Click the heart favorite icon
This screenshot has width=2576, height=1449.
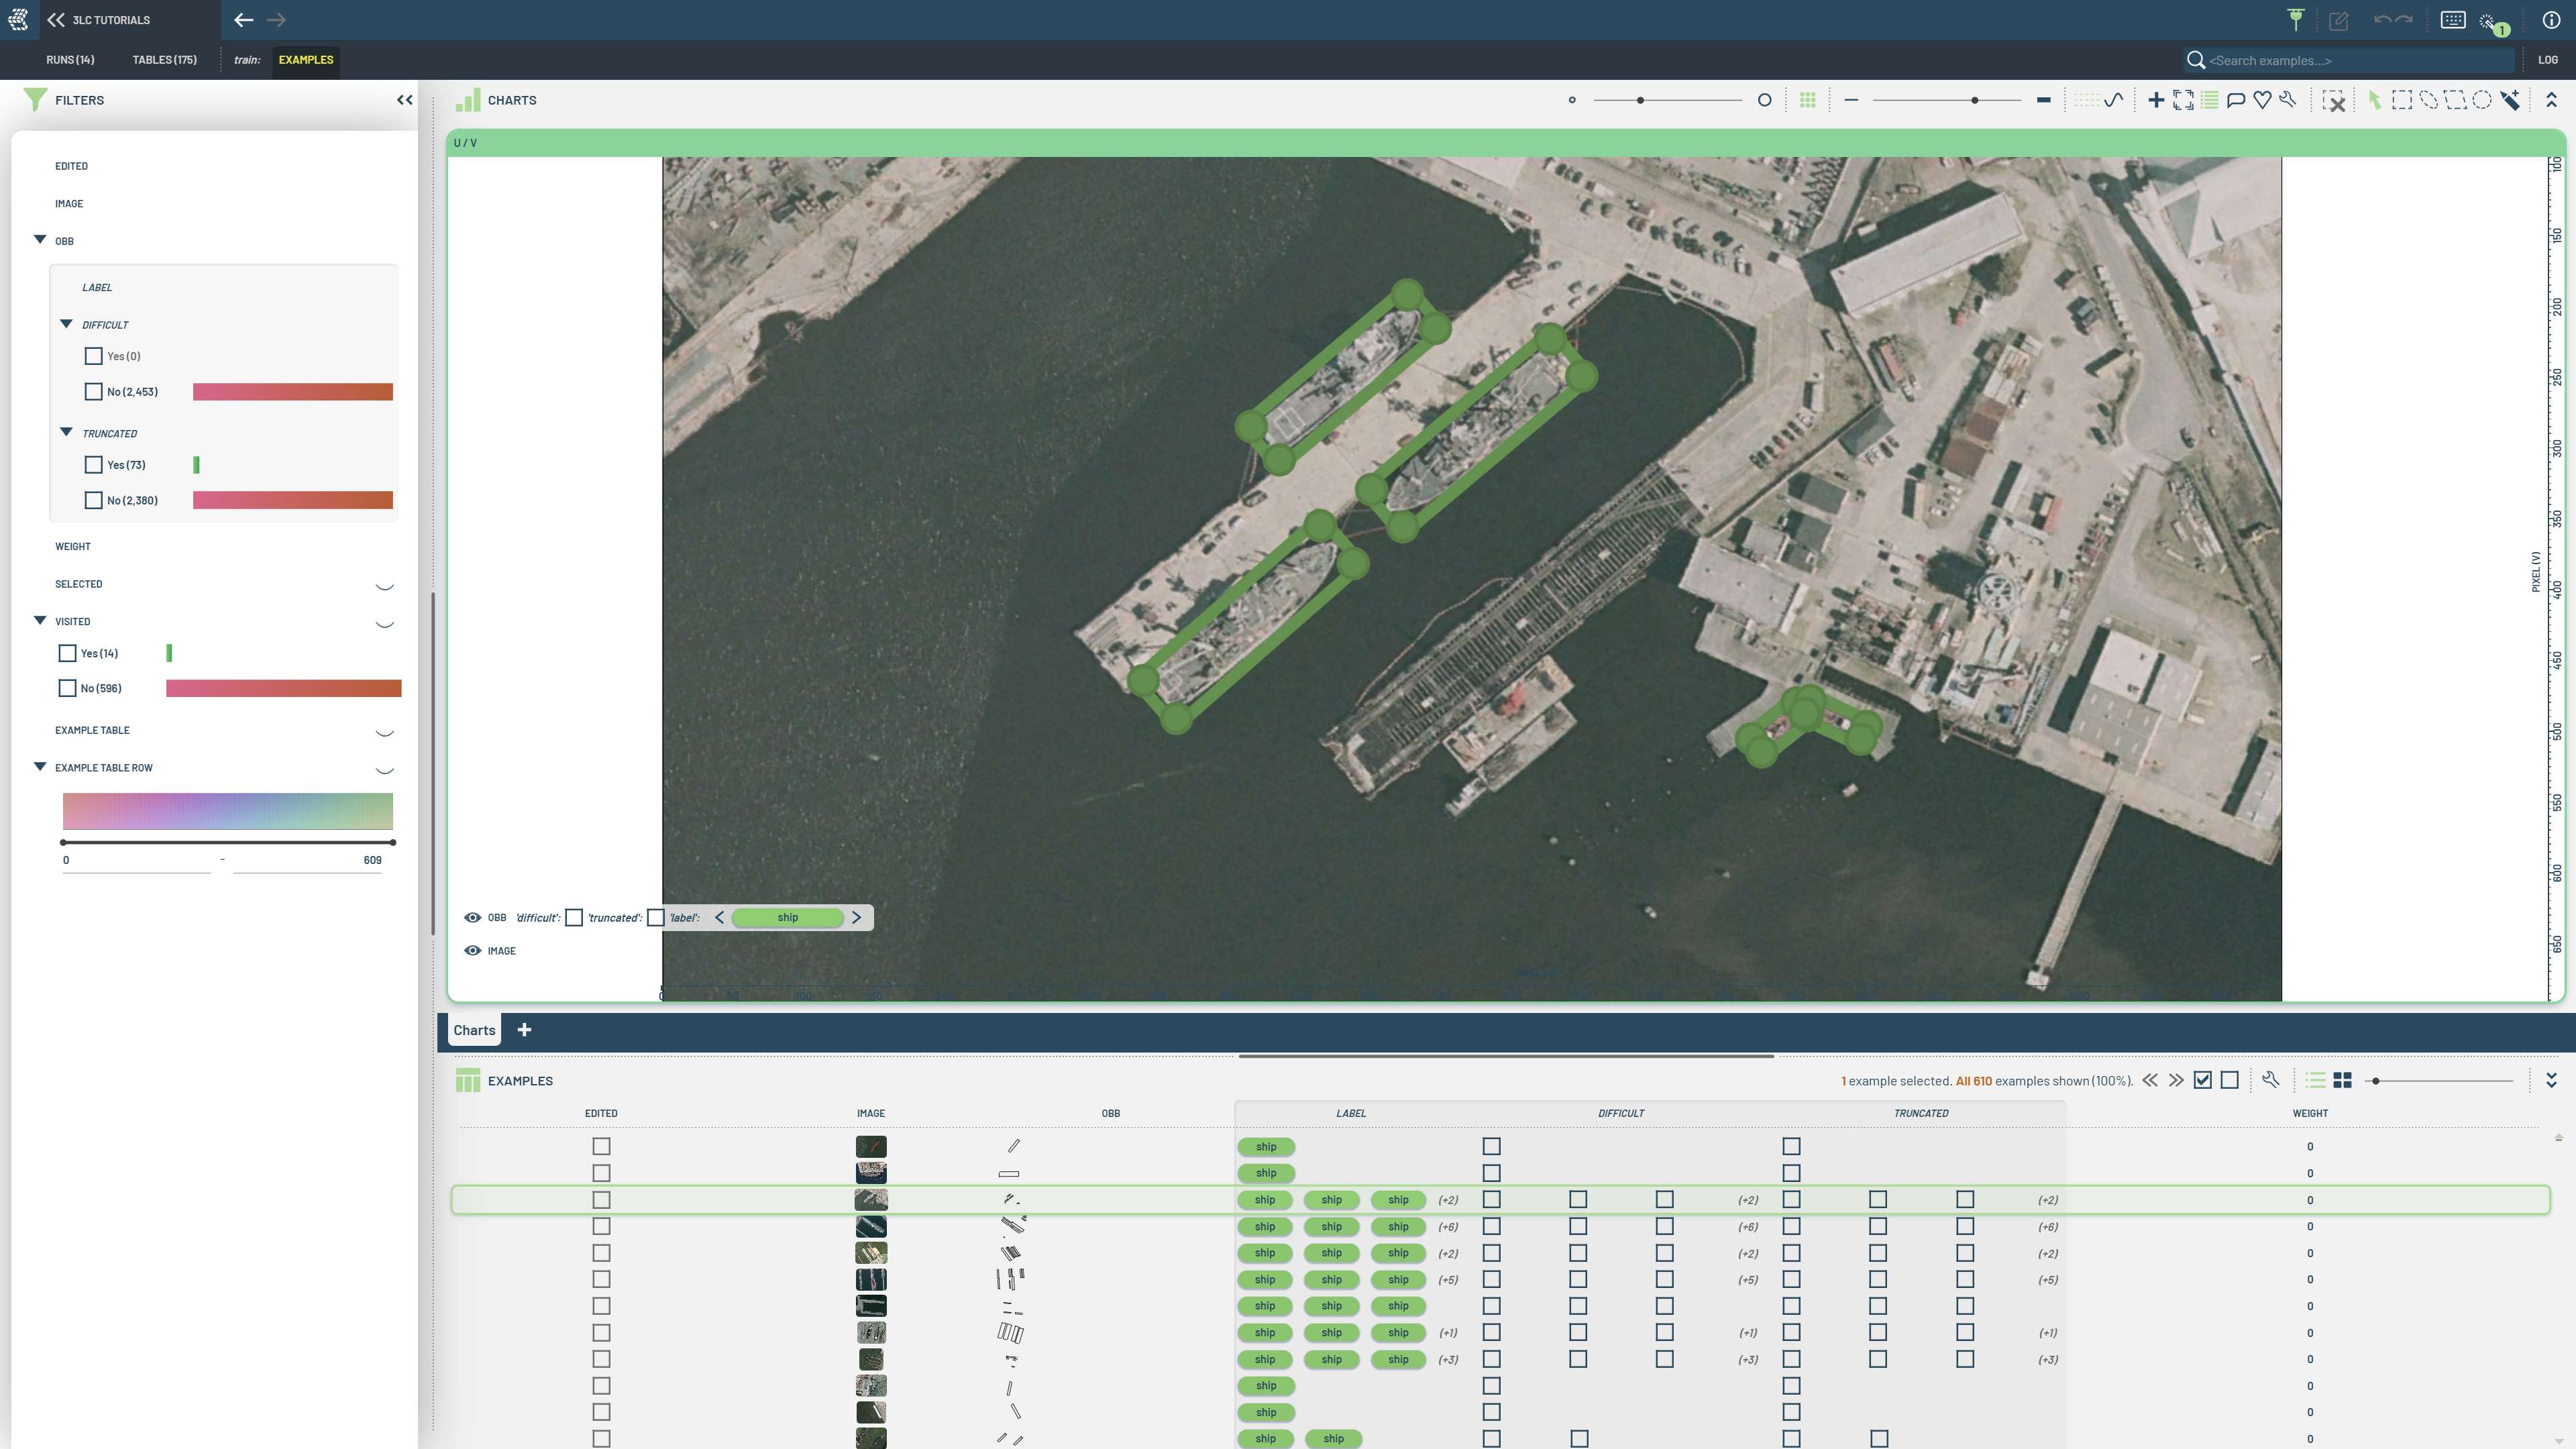pos(2262,100)
